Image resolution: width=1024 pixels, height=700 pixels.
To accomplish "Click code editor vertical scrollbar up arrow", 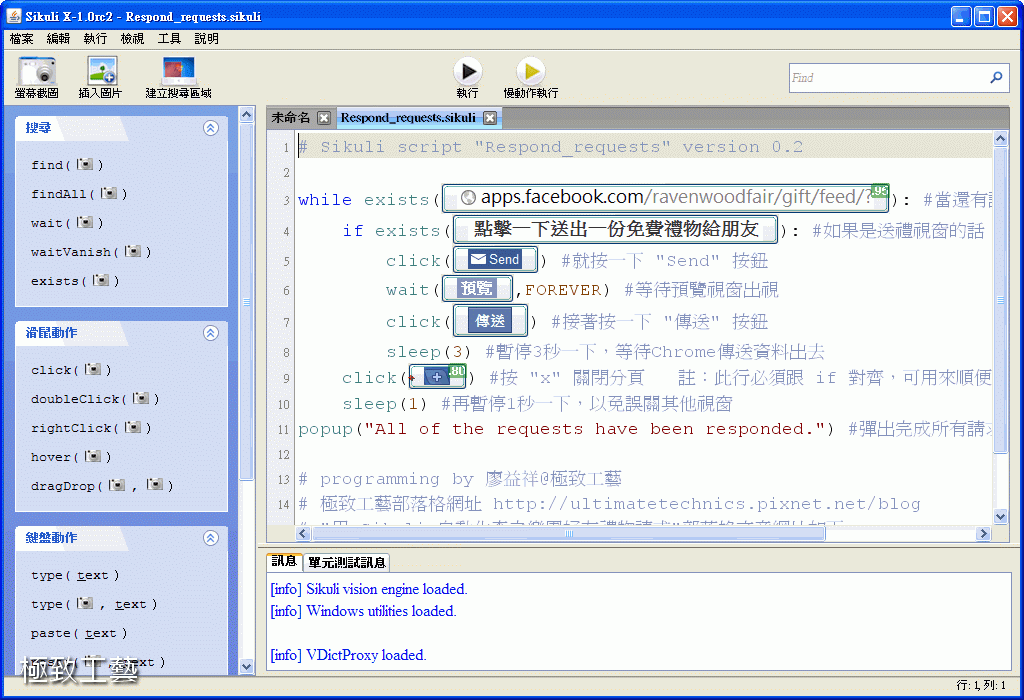I will point(1000,138).
